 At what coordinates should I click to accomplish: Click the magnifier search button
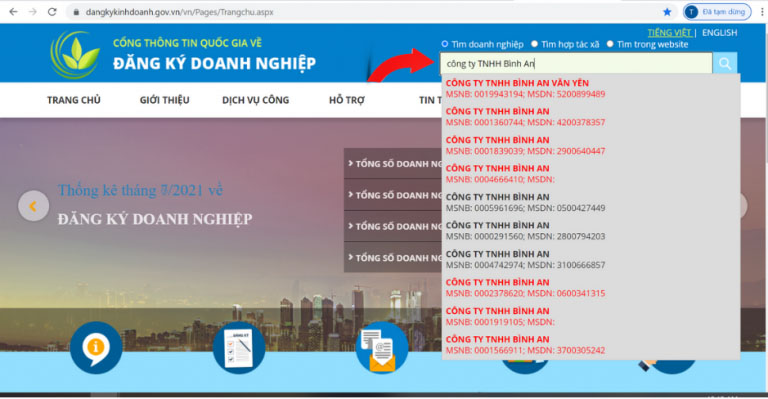point(725,63)
